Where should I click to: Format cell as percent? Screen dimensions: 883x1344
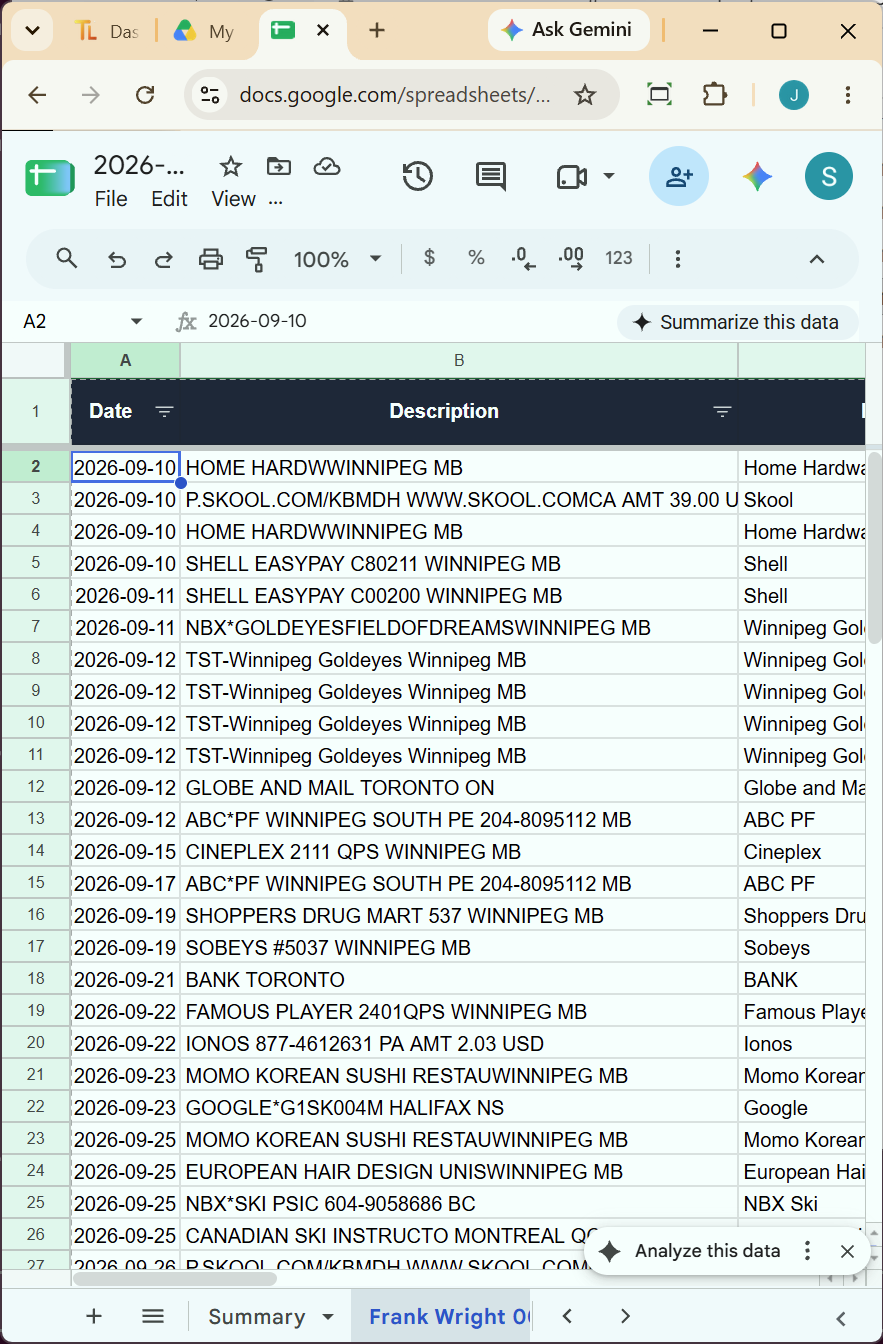pyautogui.click(x=476, y=258)
